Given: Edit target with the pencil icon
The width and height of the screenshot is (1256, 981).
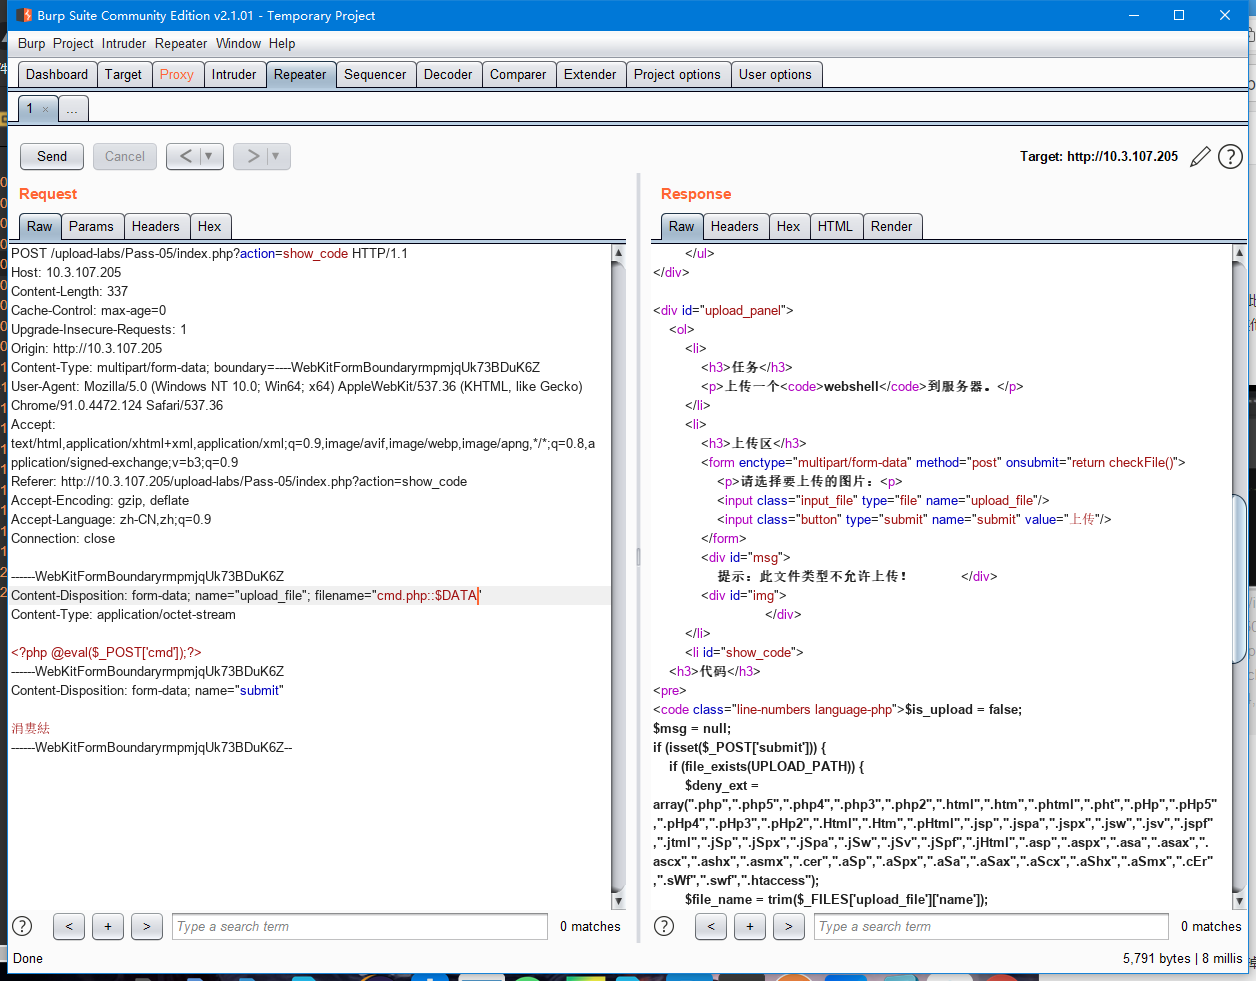Looking at the screenshot, I should point(1200,156).
